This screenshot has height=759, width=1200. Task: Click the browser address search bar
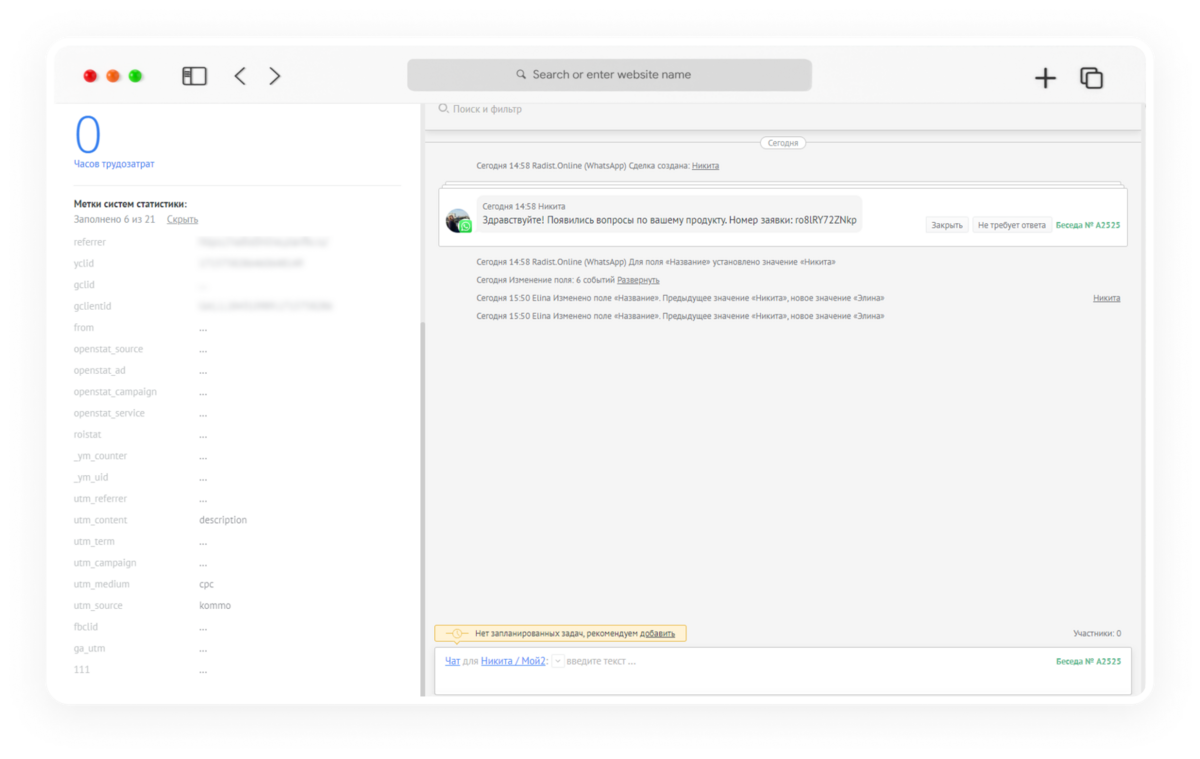610,75
